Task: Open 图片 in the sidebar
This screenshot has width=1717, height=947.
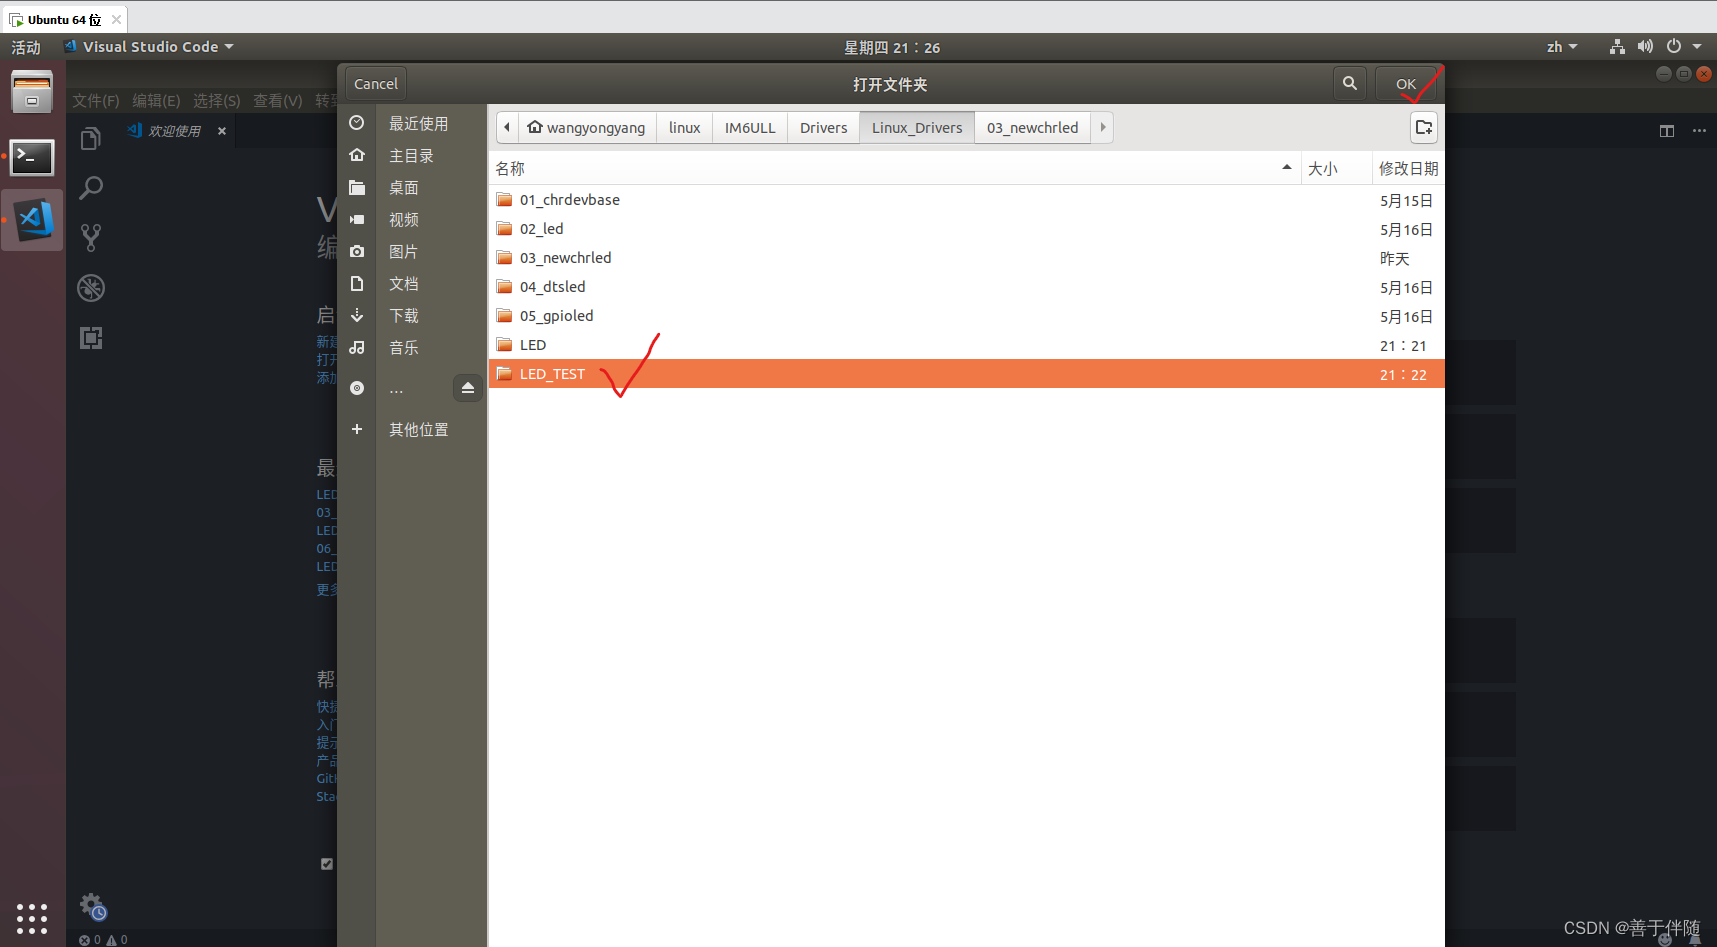Action: click(412, 251)
